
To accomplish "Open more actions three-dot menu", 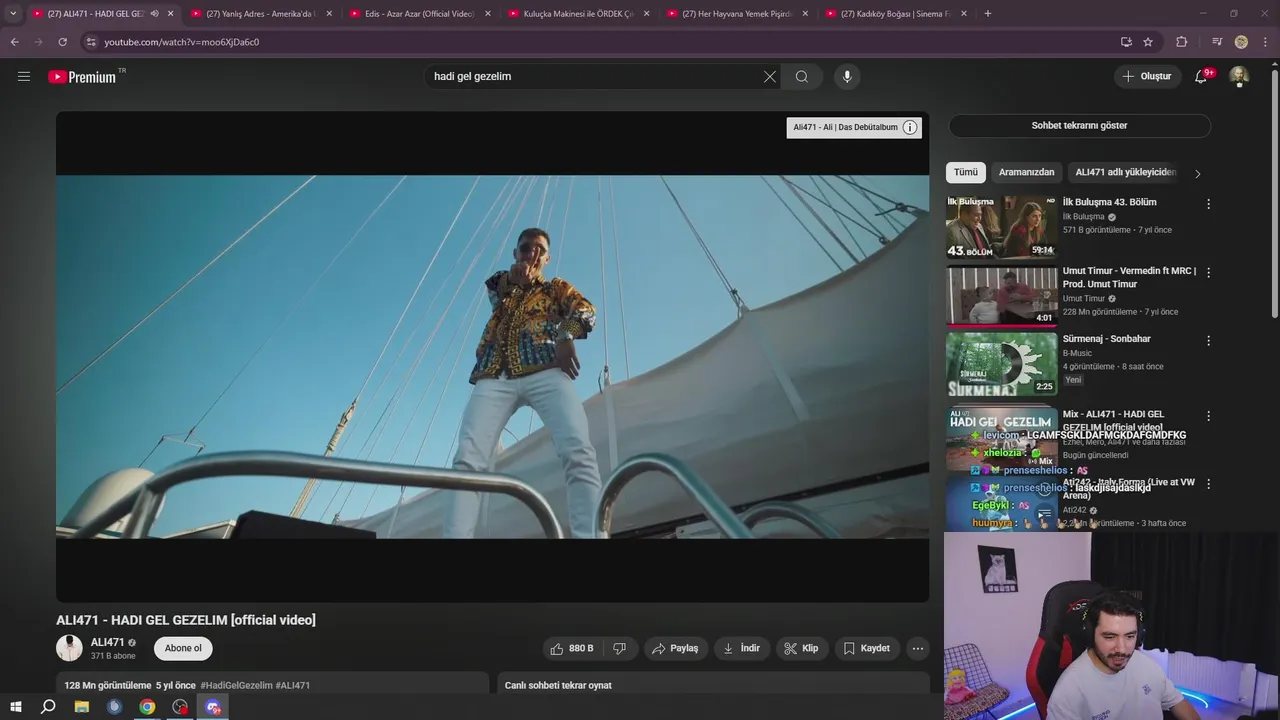I will coord(917,648).
